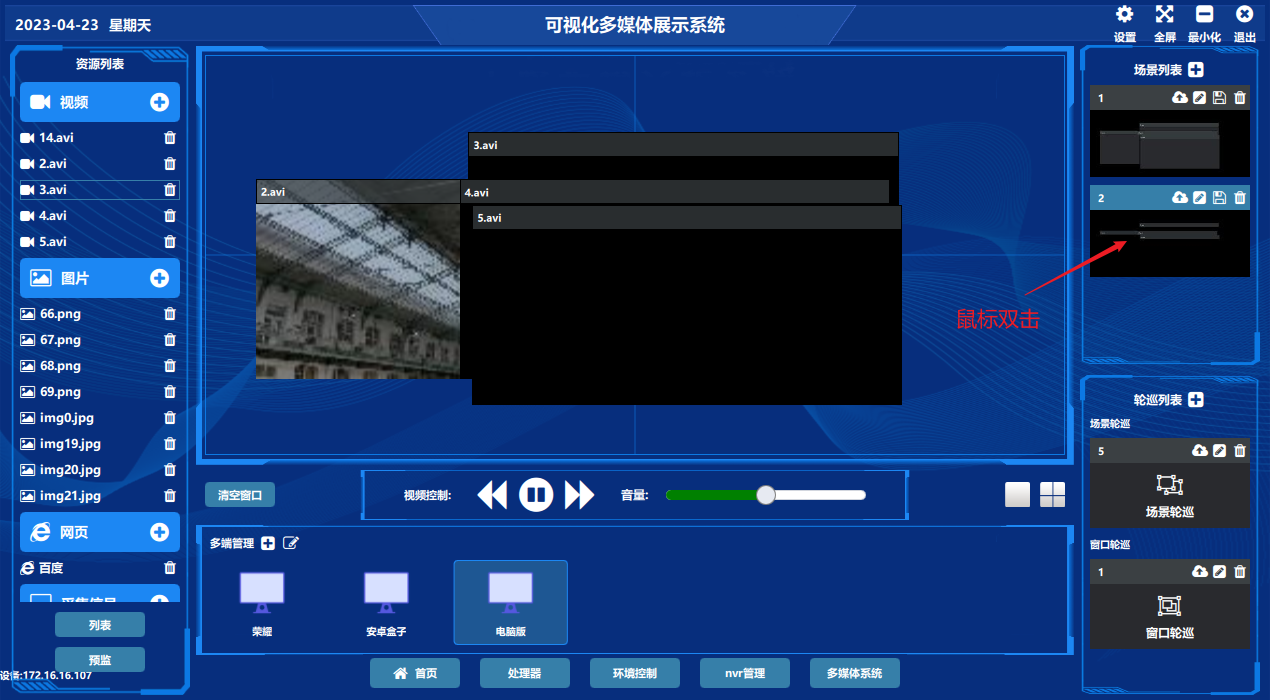
Task: Upload scene 1 with its cloud icon
Action: 1180,98
